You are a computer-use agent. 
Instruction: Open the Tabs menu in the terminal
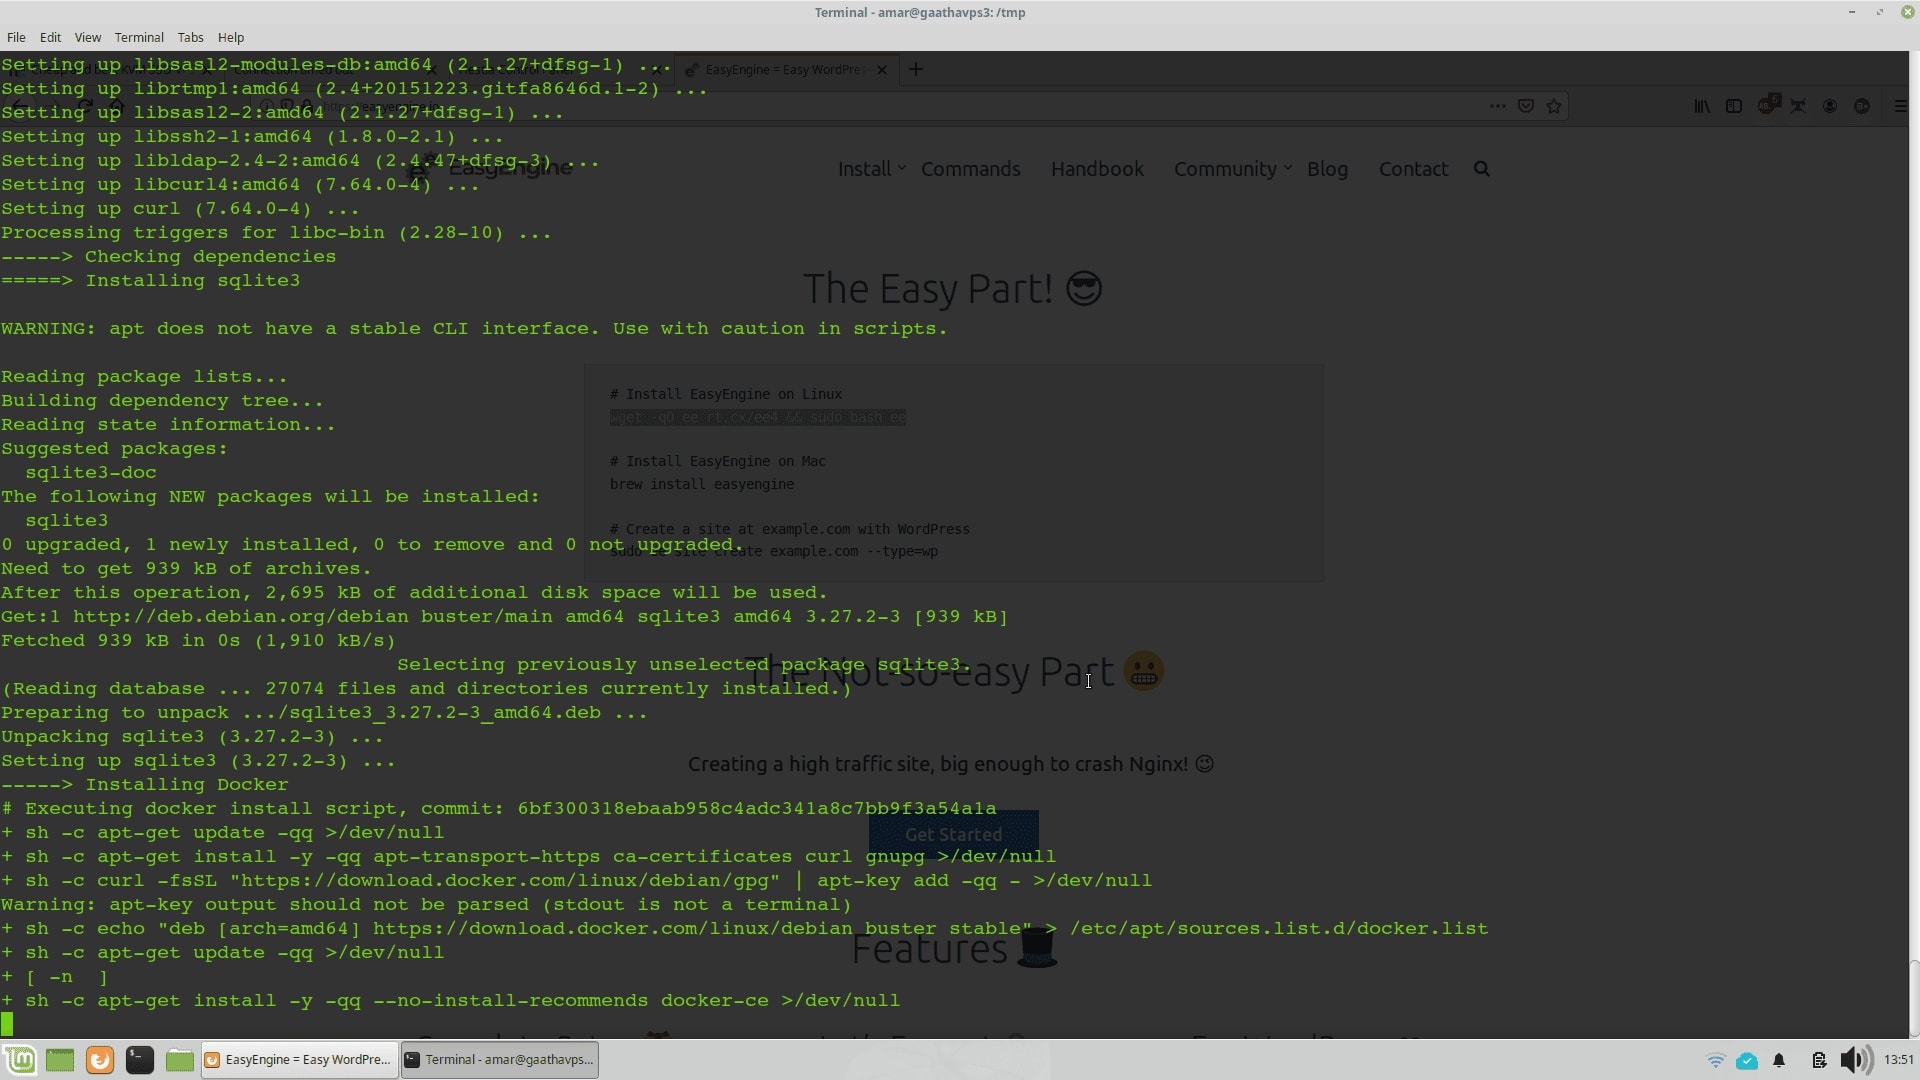tap(190, 37)
